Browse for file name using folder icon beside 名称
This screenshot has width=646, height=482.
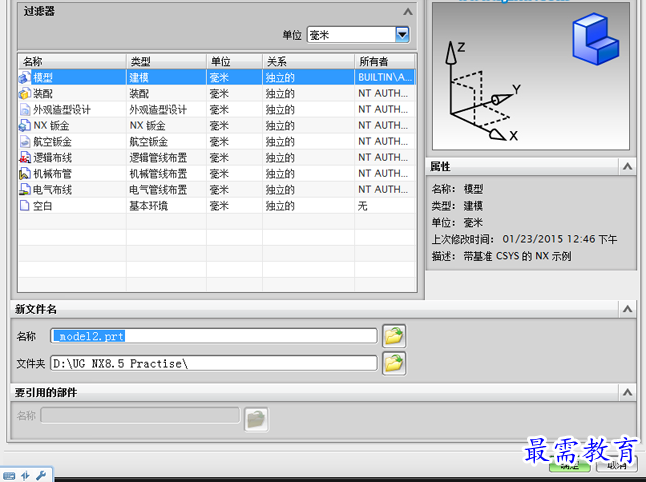394,336
